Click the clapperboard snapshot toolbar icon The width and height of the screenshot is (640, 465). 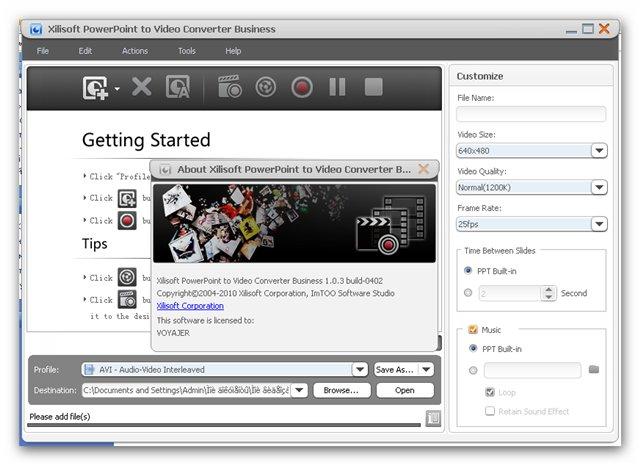coord(229,87)
